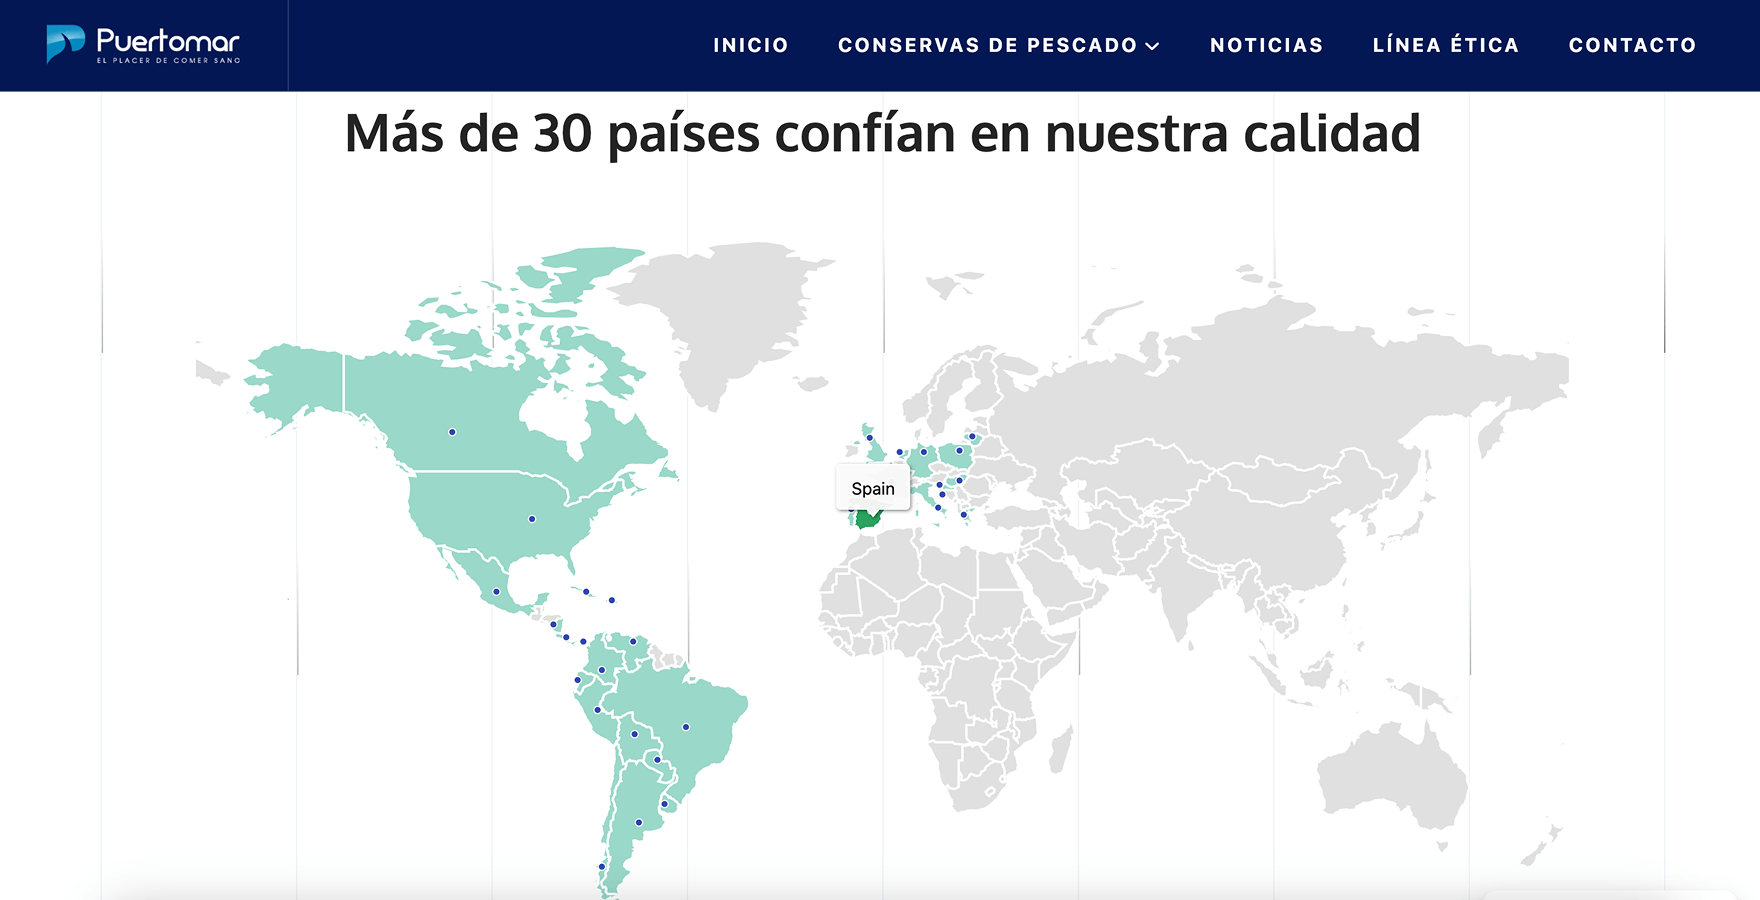Viewport: 1760px width, 900px height.
Task: Select the marker dot on the United Kingdom
Action: pos(870,437)
